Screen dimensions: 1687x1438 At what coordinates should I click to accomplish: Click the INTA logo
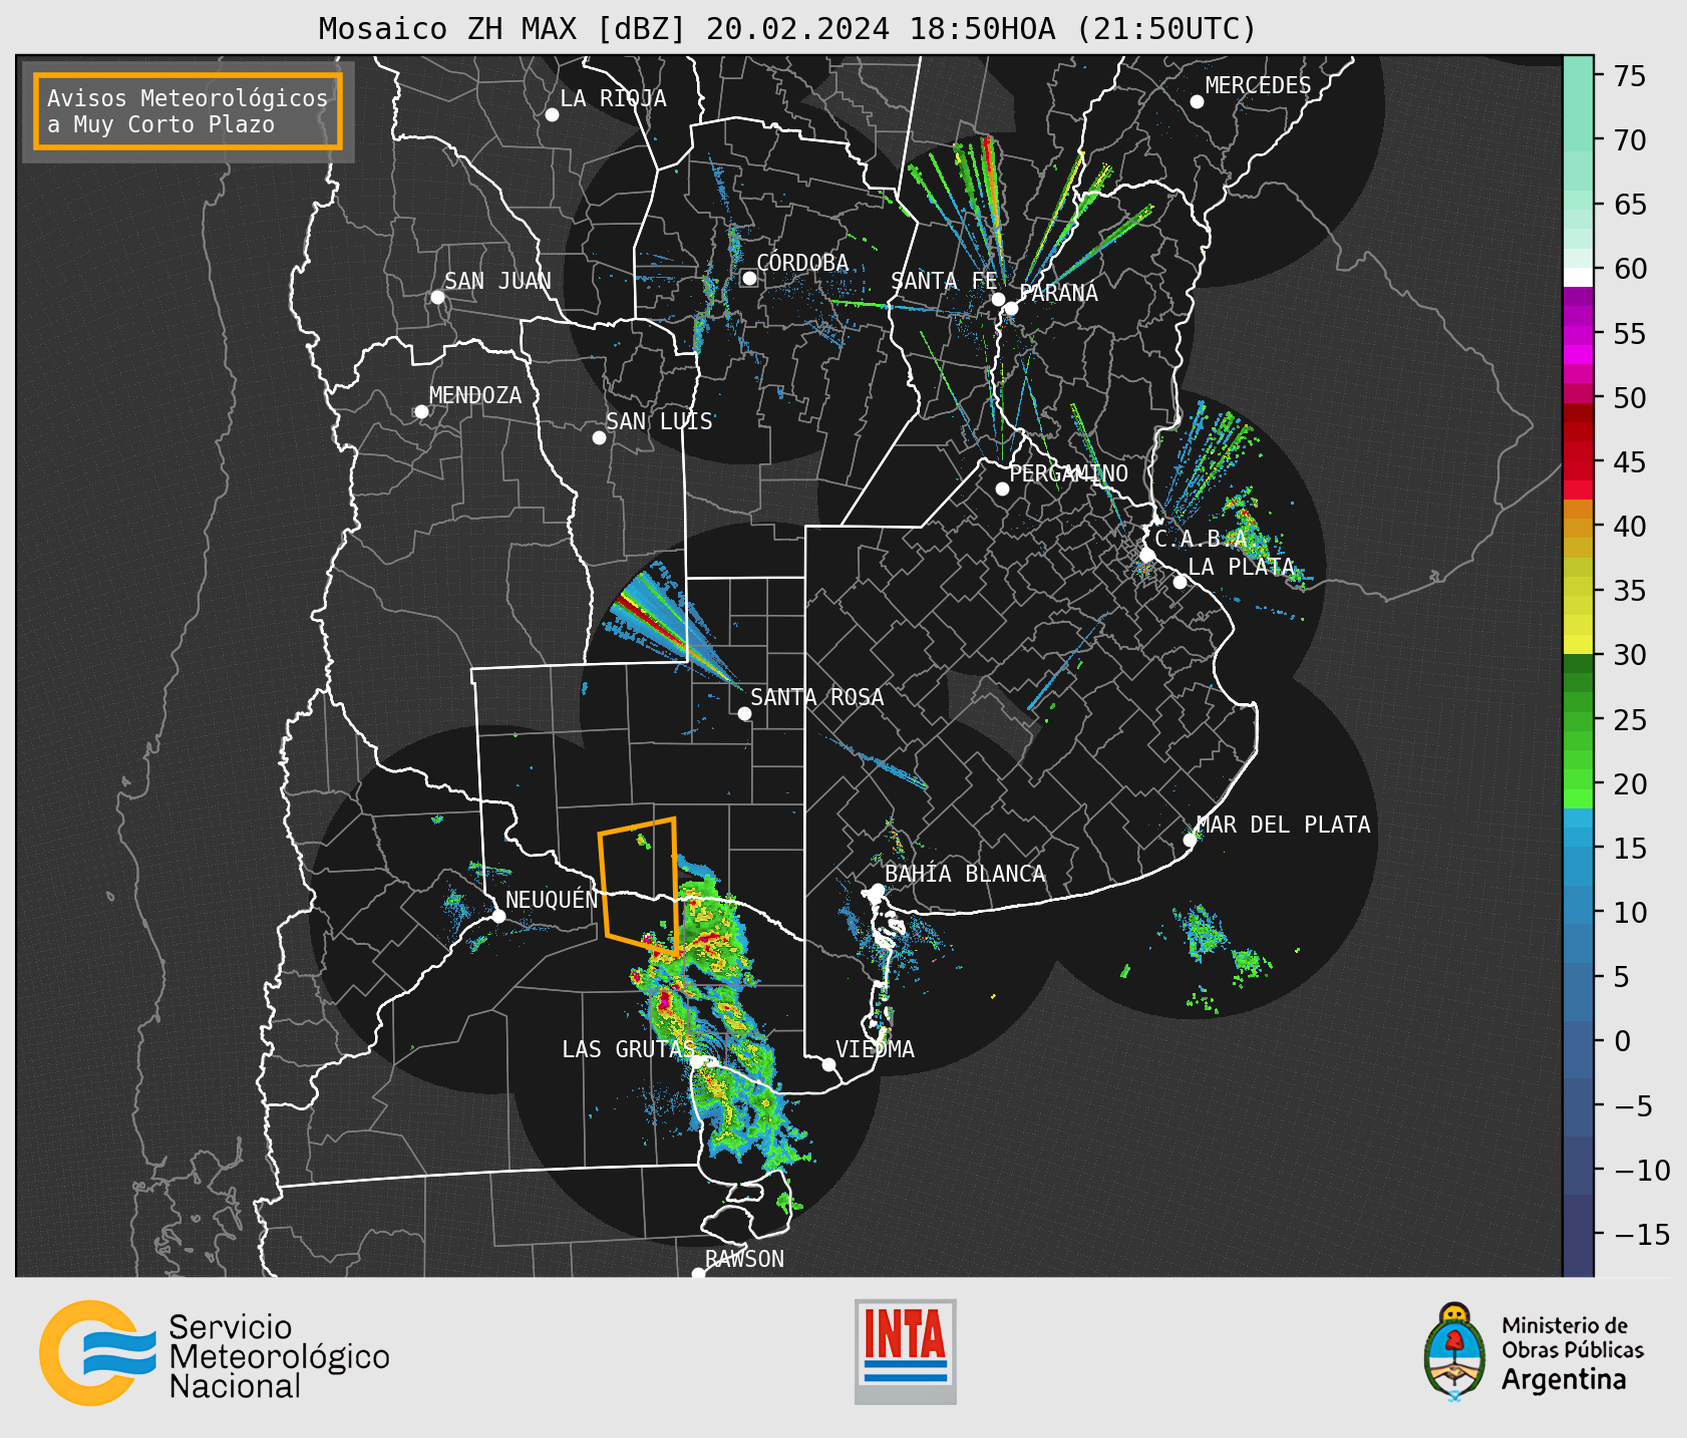click(x=905, y=1351)
